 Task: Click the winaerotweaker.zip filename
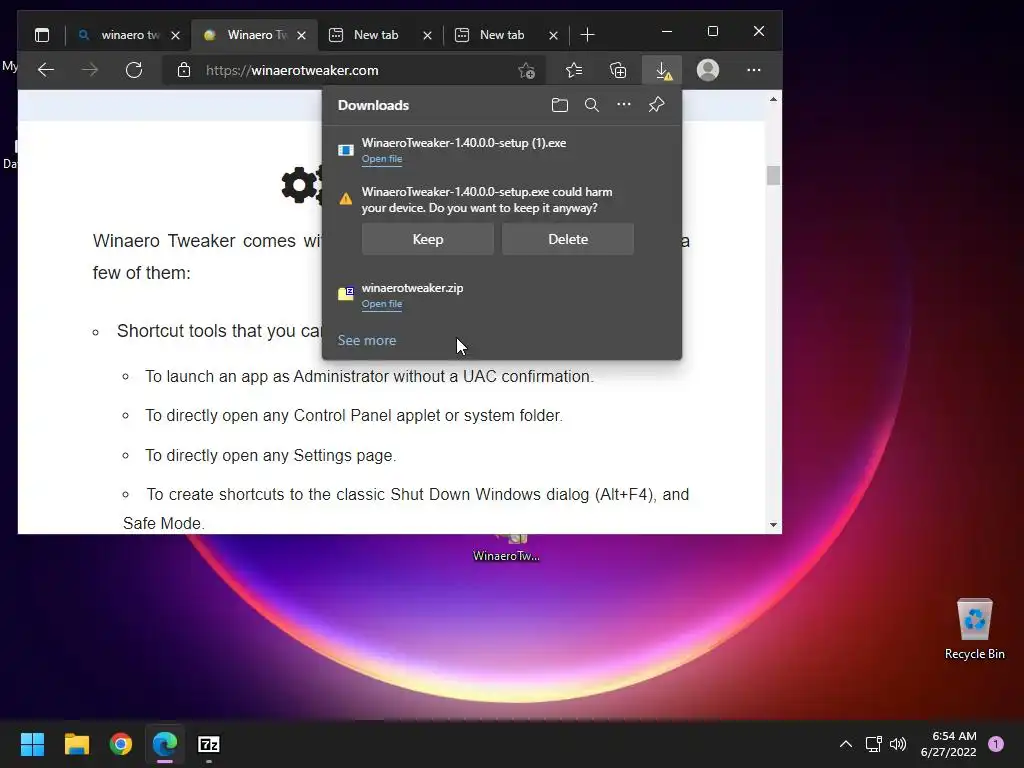coord(412,288)
